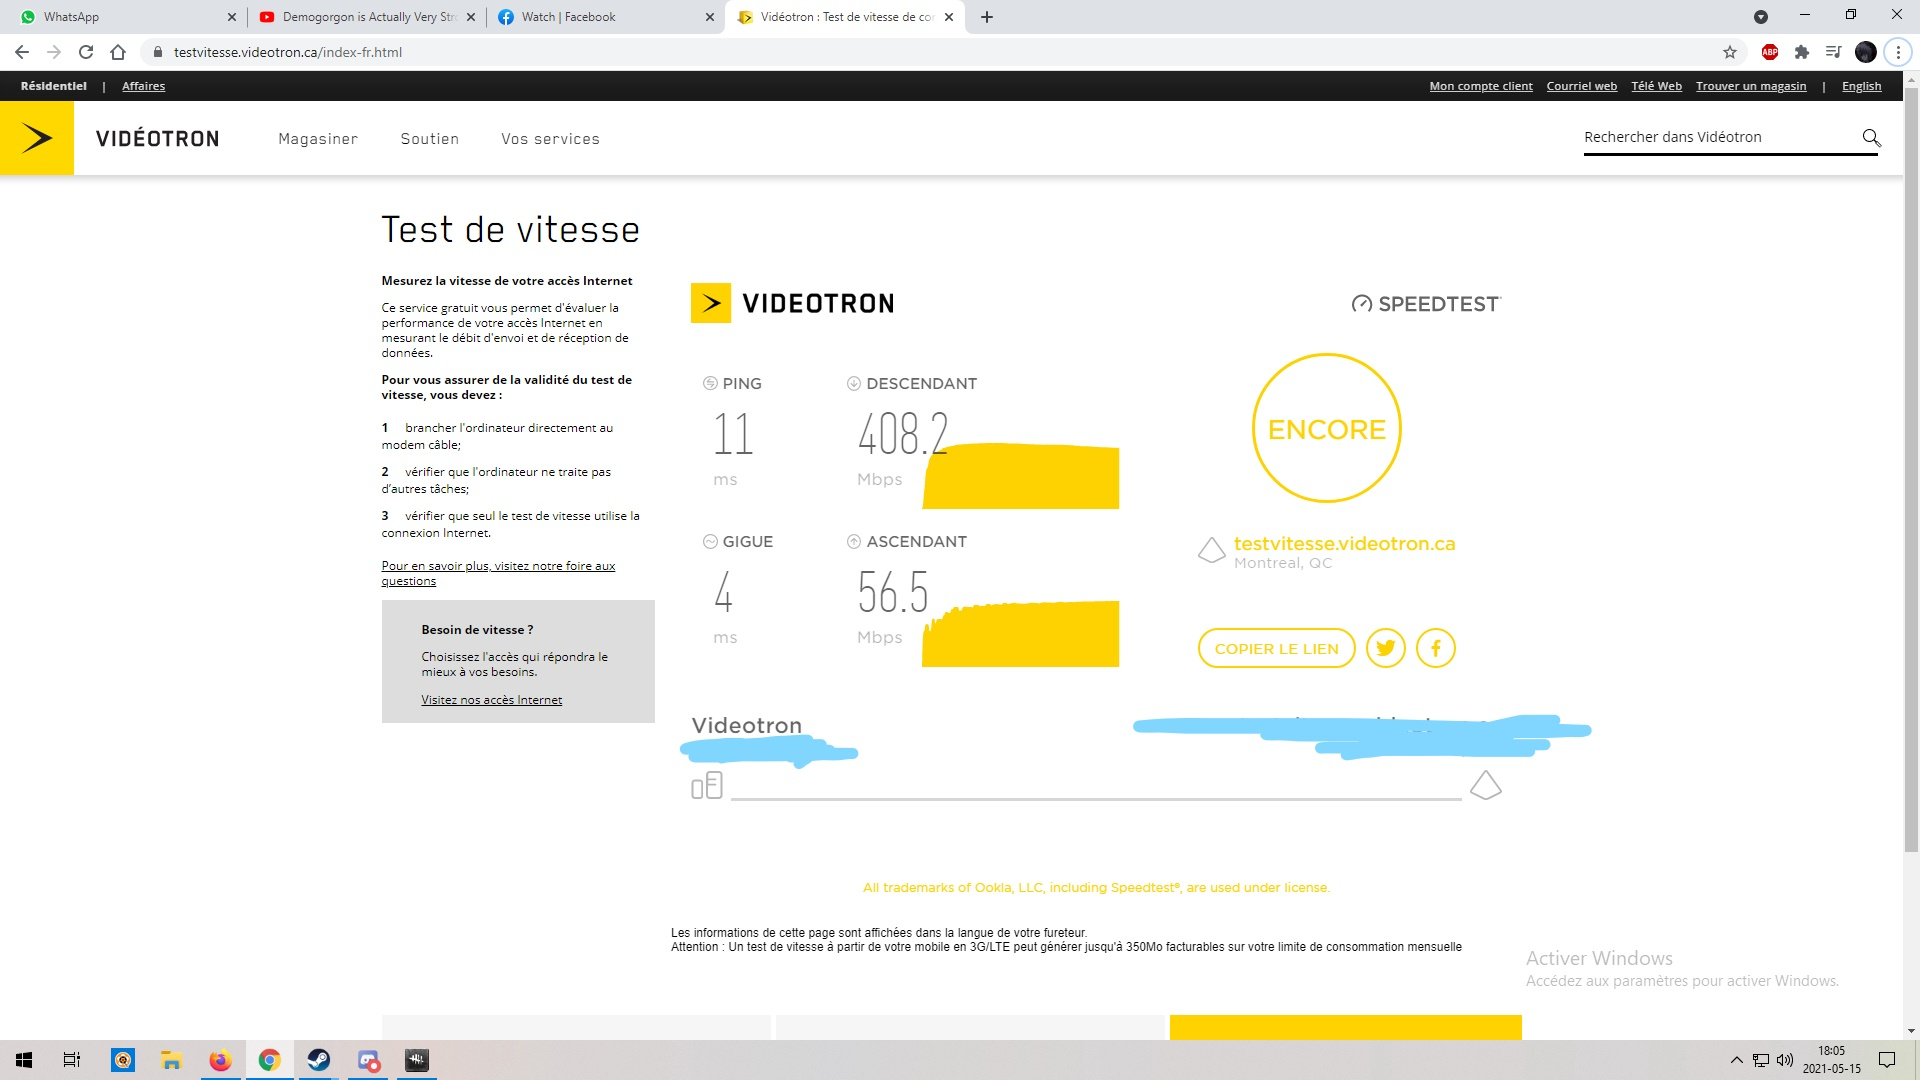
Task: Click the search magnifier icon
Action: (1871, 138)
